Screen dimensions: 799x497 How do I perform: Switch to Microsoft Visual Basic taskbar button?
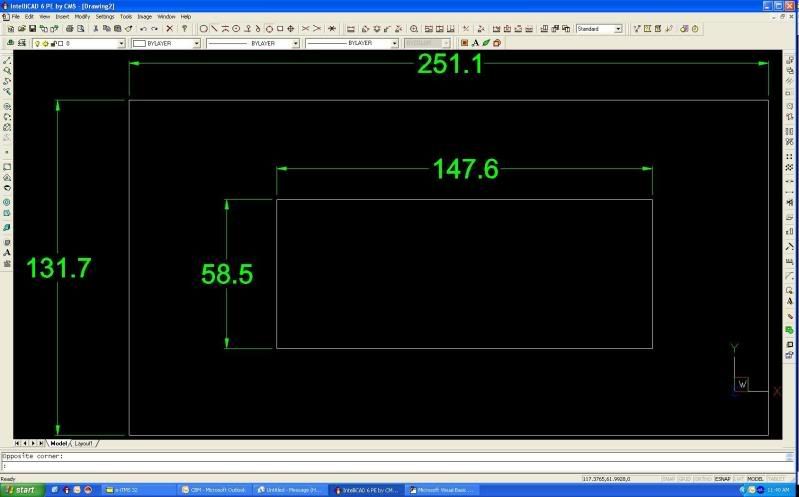[440, 490]
